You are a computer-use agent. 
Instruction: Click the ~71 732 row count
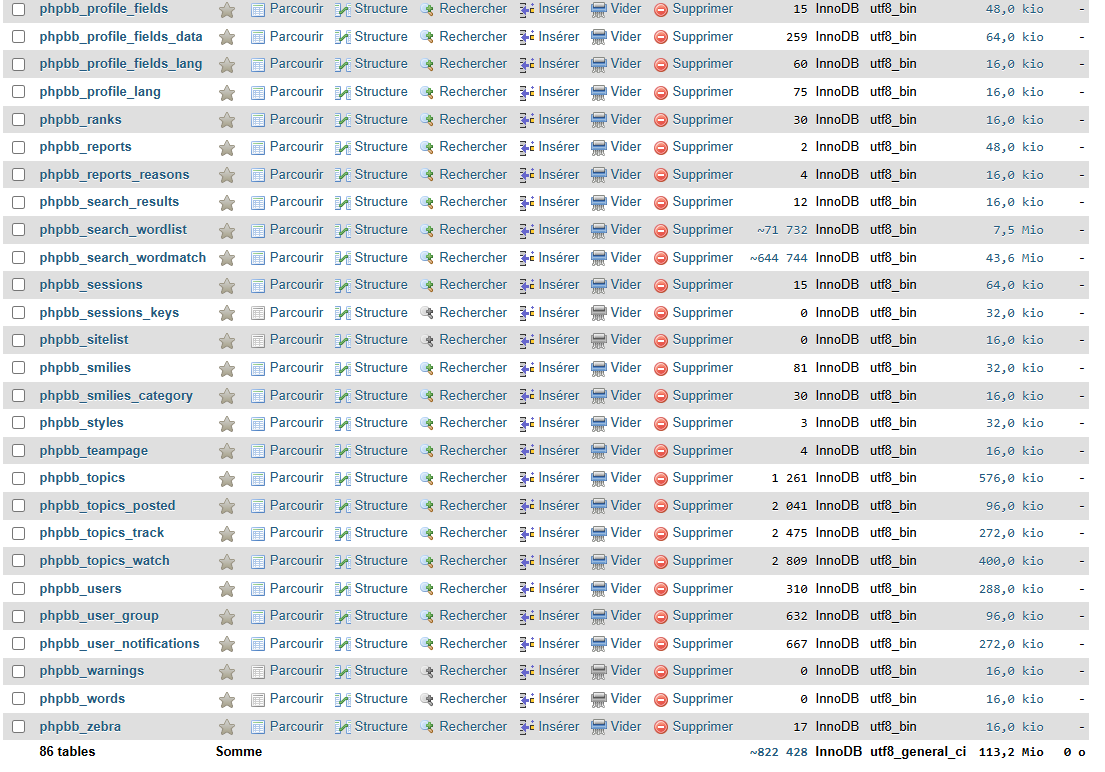[x=782, y=230]
